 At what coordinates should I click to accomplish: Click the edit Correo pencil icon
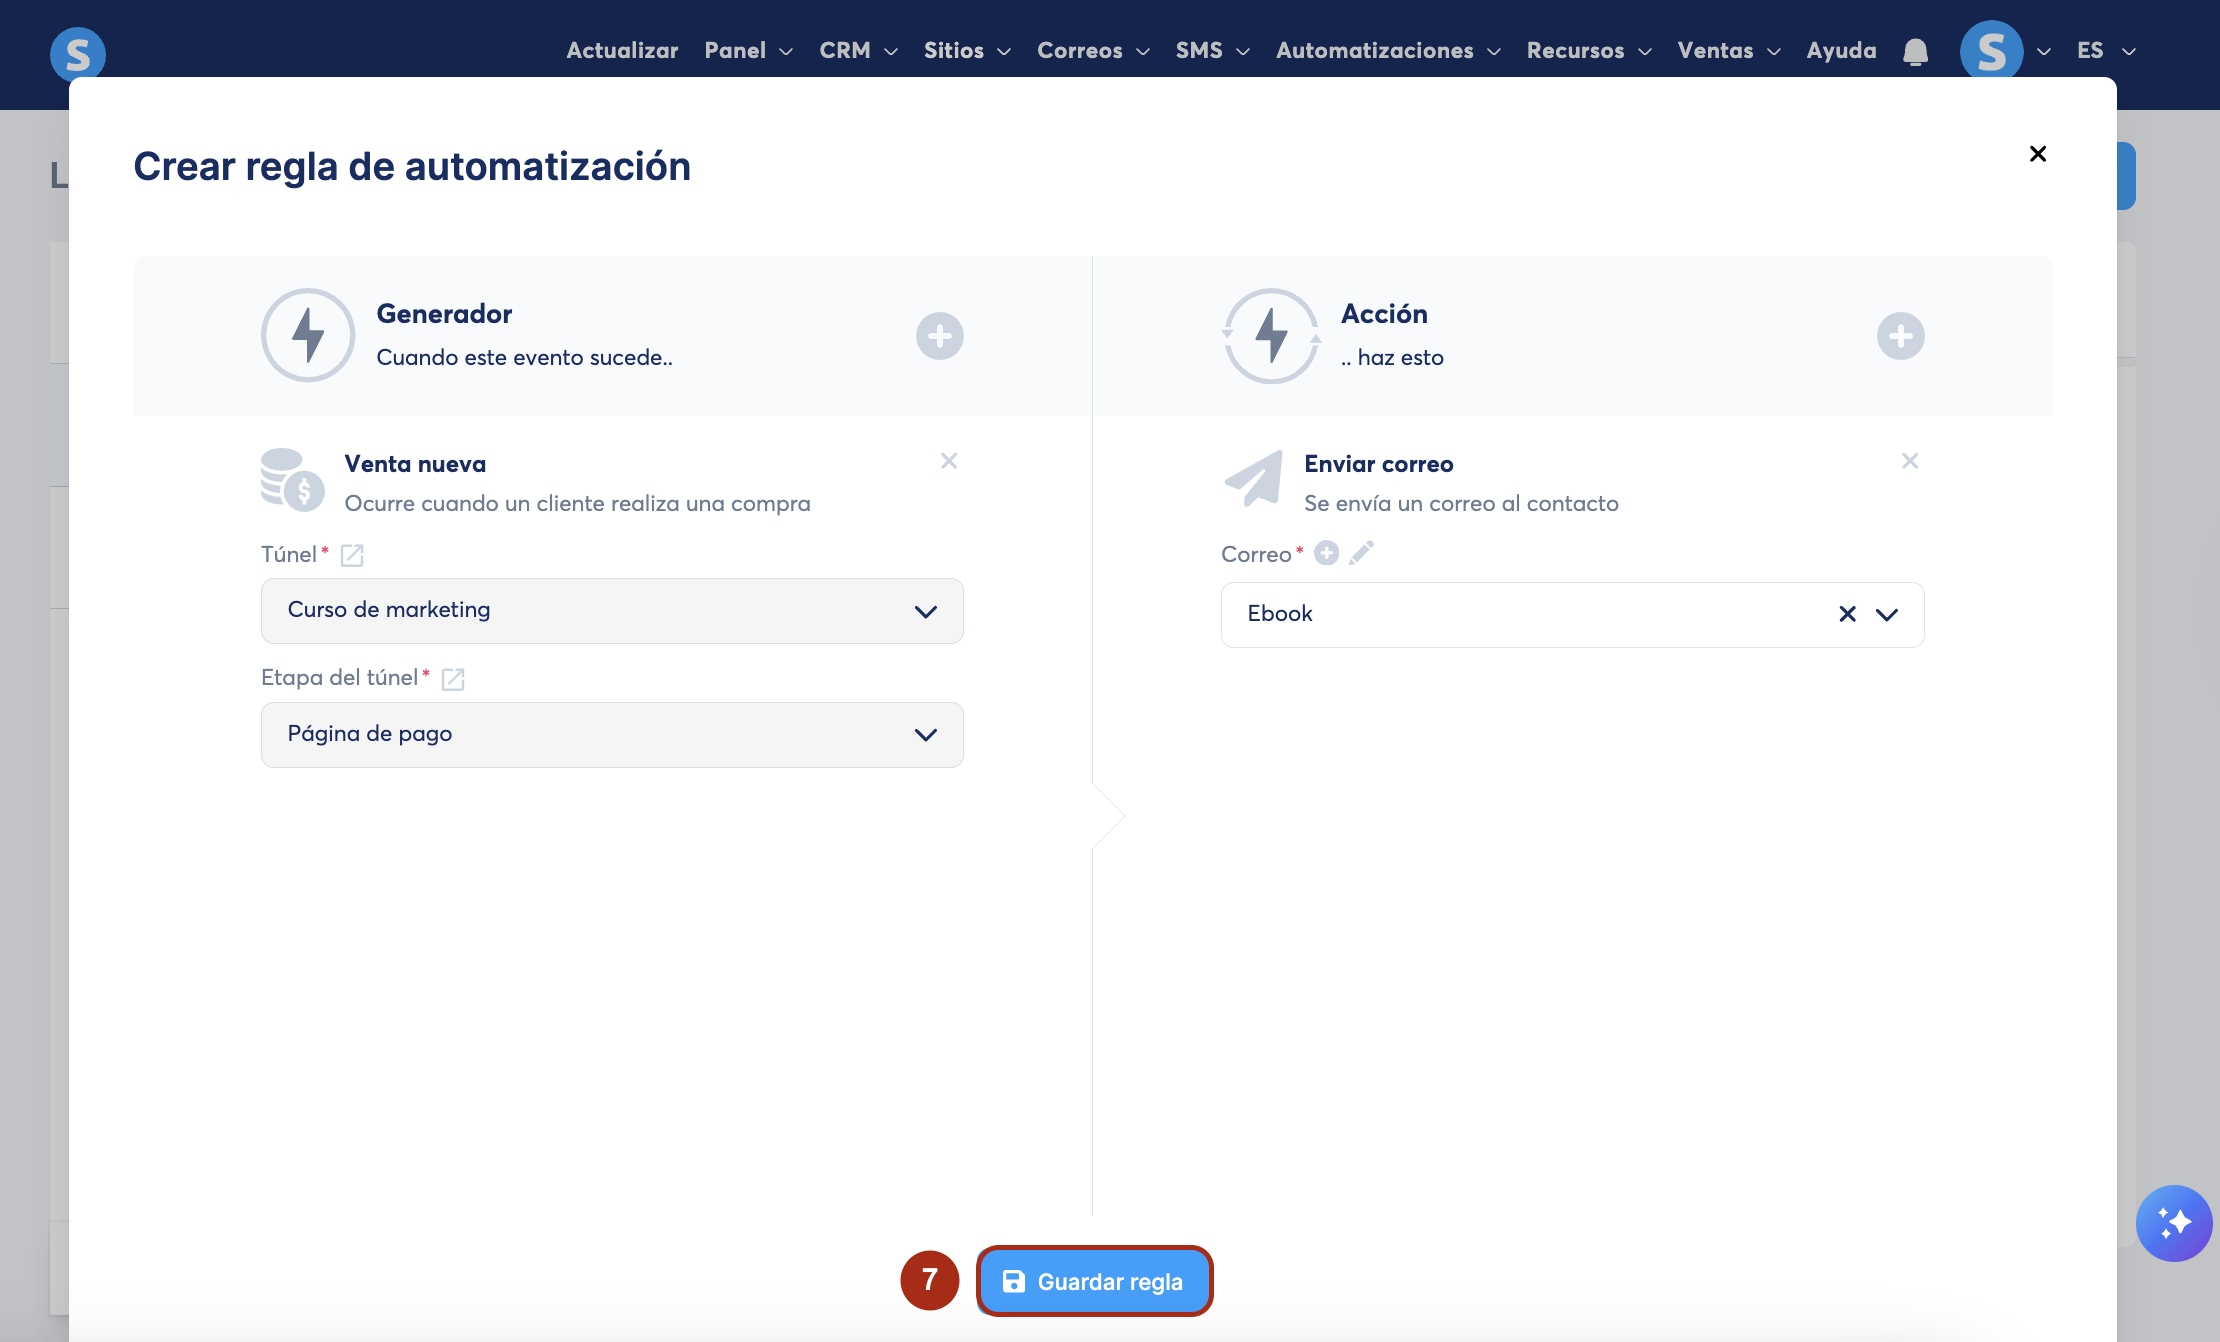click(1361, 553)
